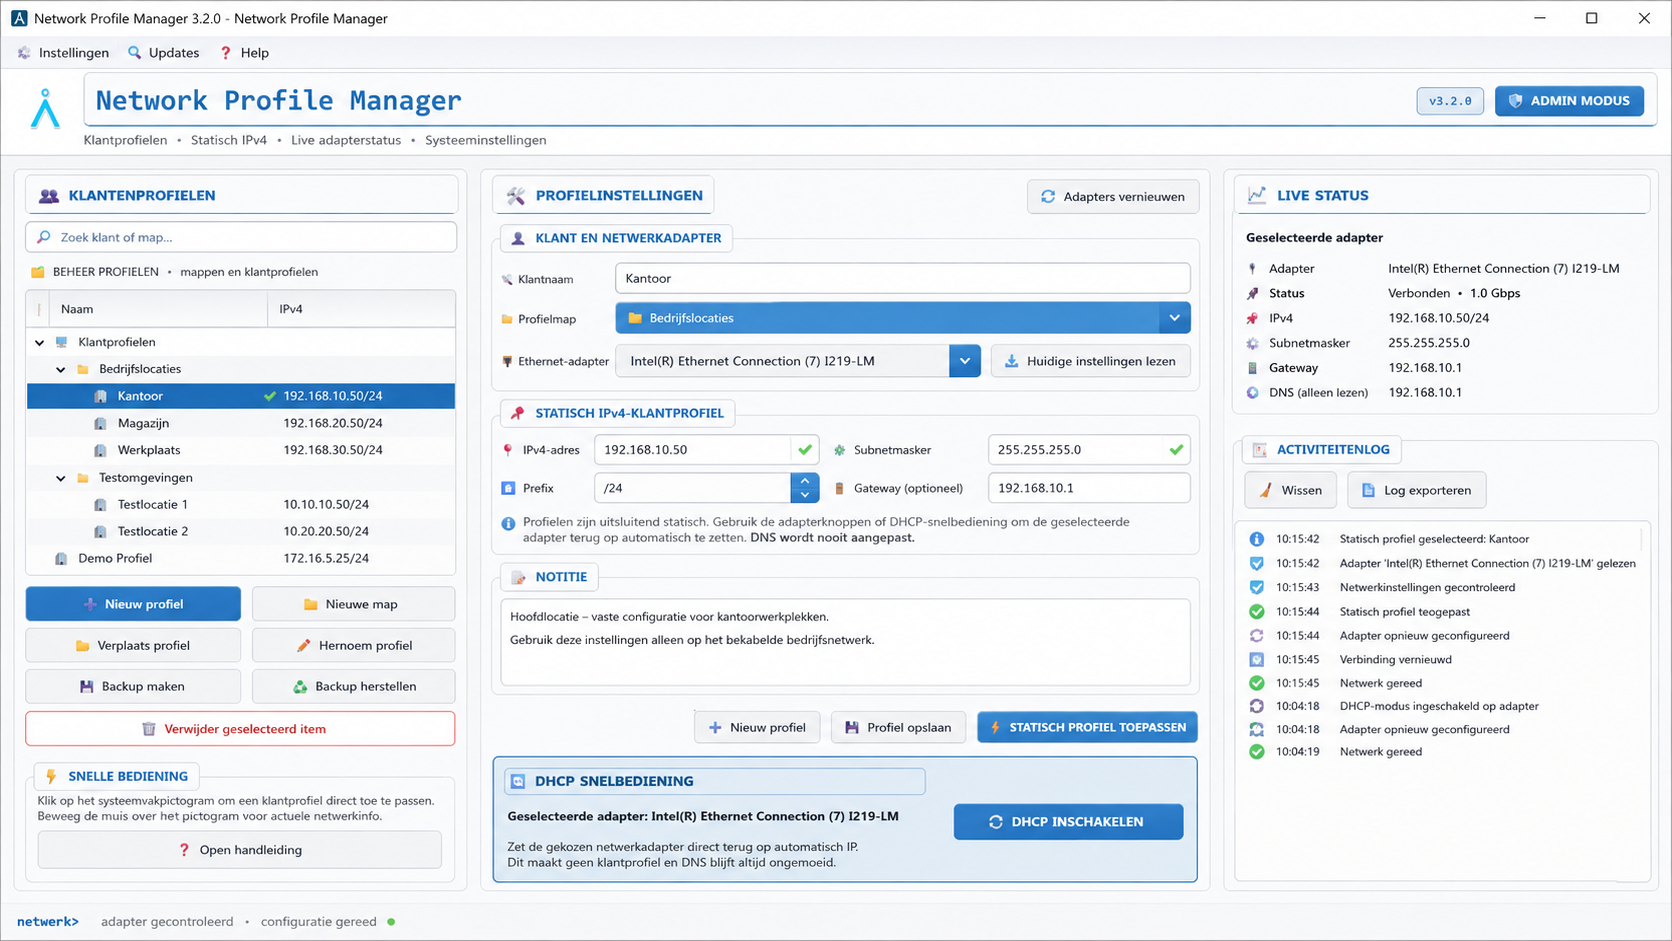Click STATISCH PROFIEL TOEPASSEN button
Image resolution: width=1672 pixels, height=941 pixels.
click(x=1087, y=727)
